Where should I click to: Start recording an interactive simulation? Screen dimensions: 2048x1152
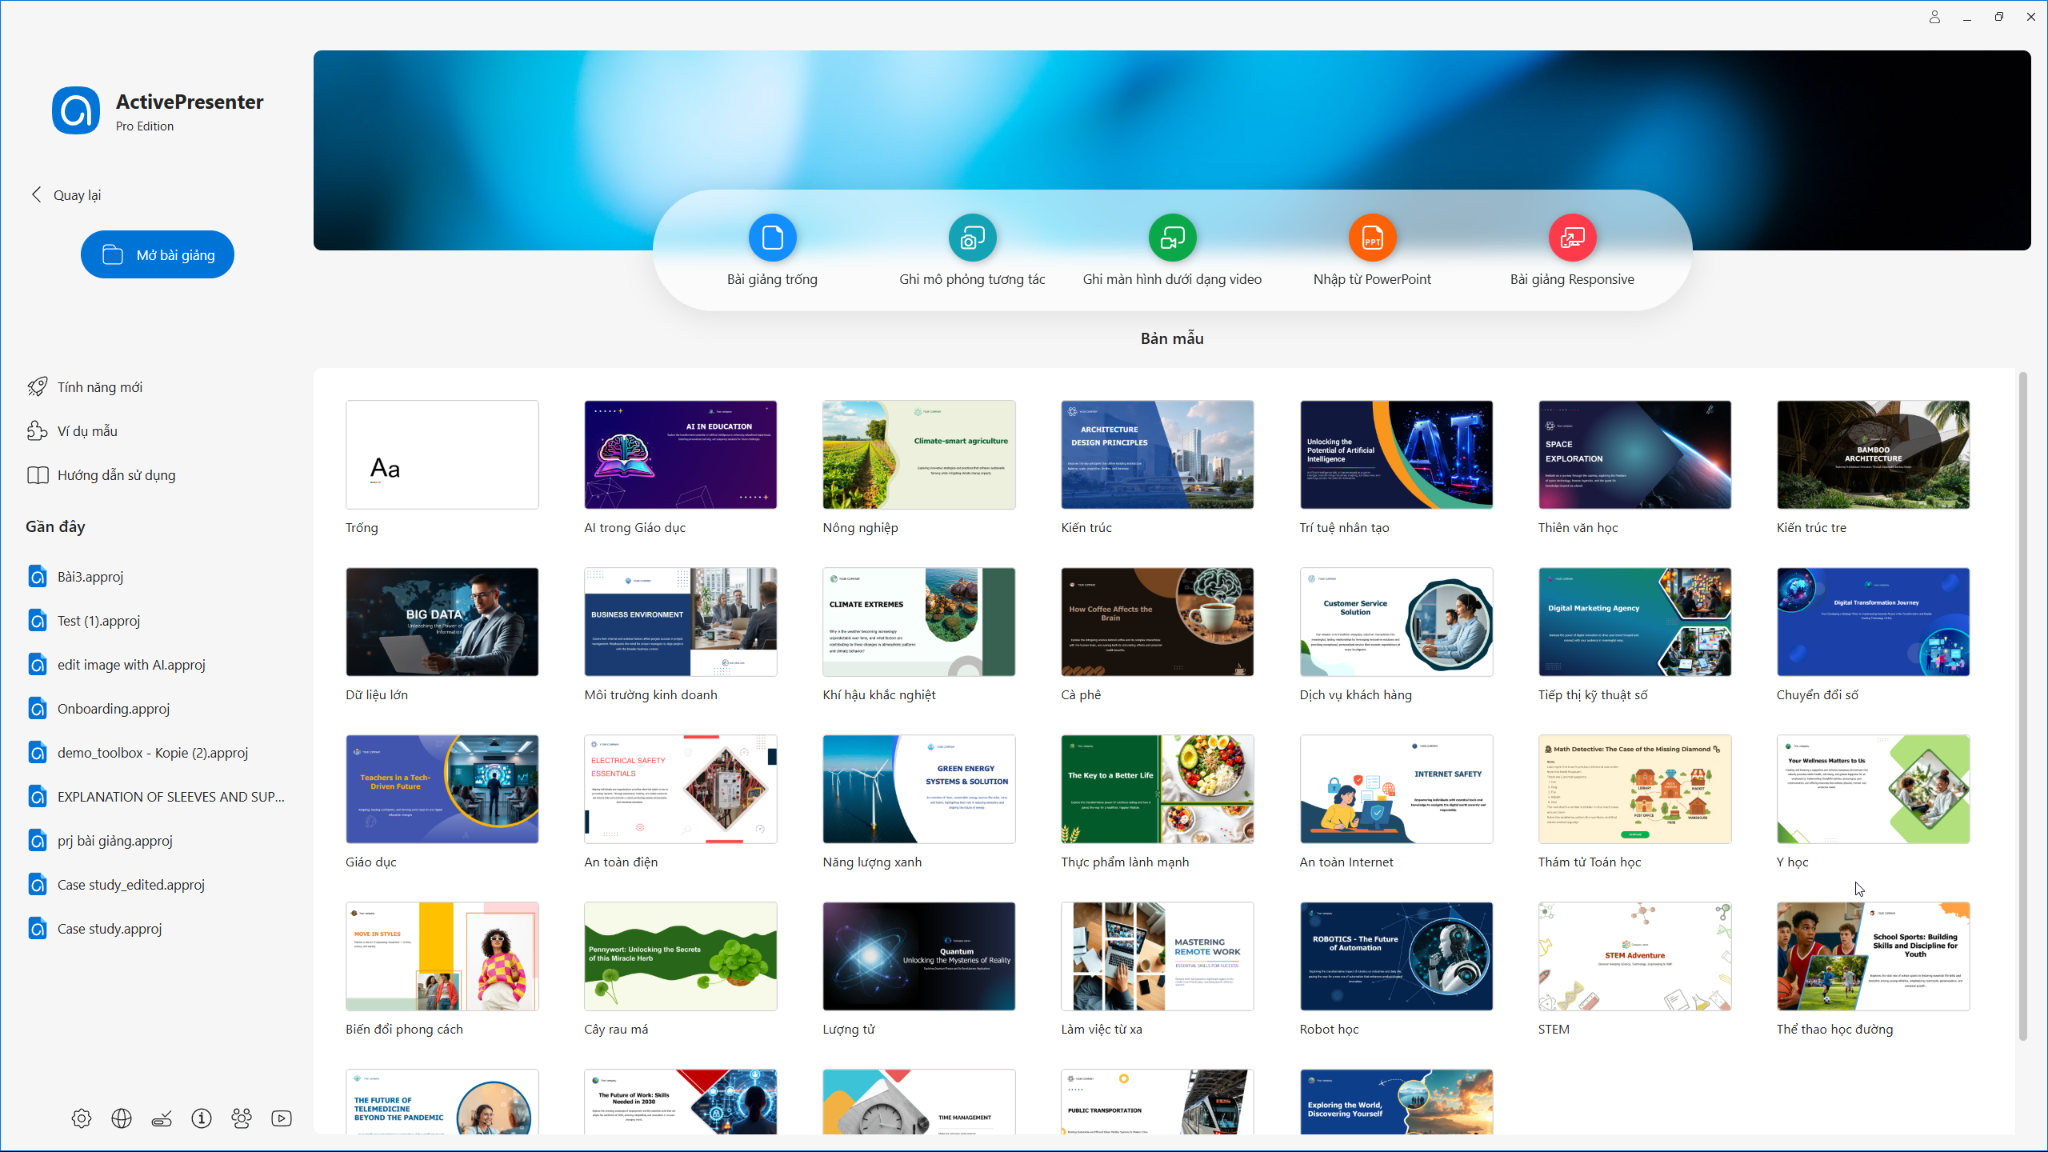(x=971, y=238)
